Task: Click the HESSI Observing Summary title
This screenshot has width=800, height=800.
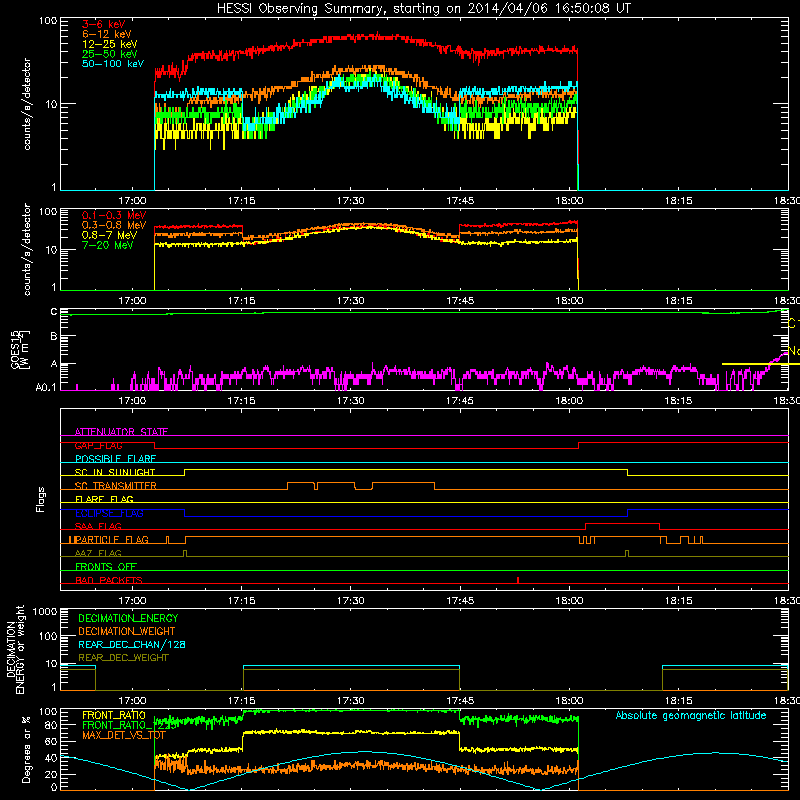Action: pos(424,8)
